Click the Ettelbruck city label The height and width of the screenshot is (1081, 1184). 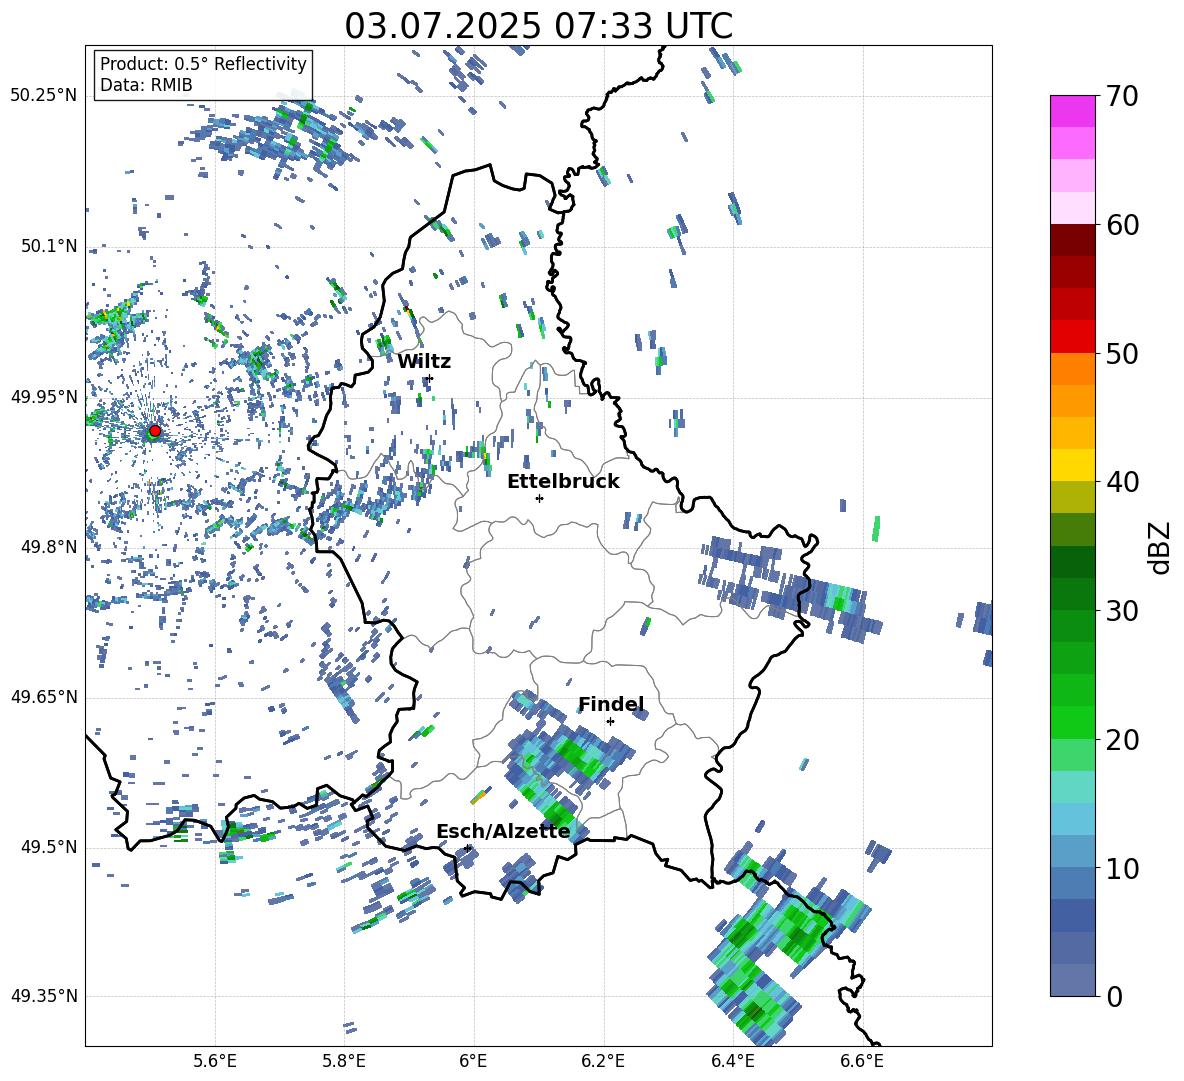(x=563, y=482)
